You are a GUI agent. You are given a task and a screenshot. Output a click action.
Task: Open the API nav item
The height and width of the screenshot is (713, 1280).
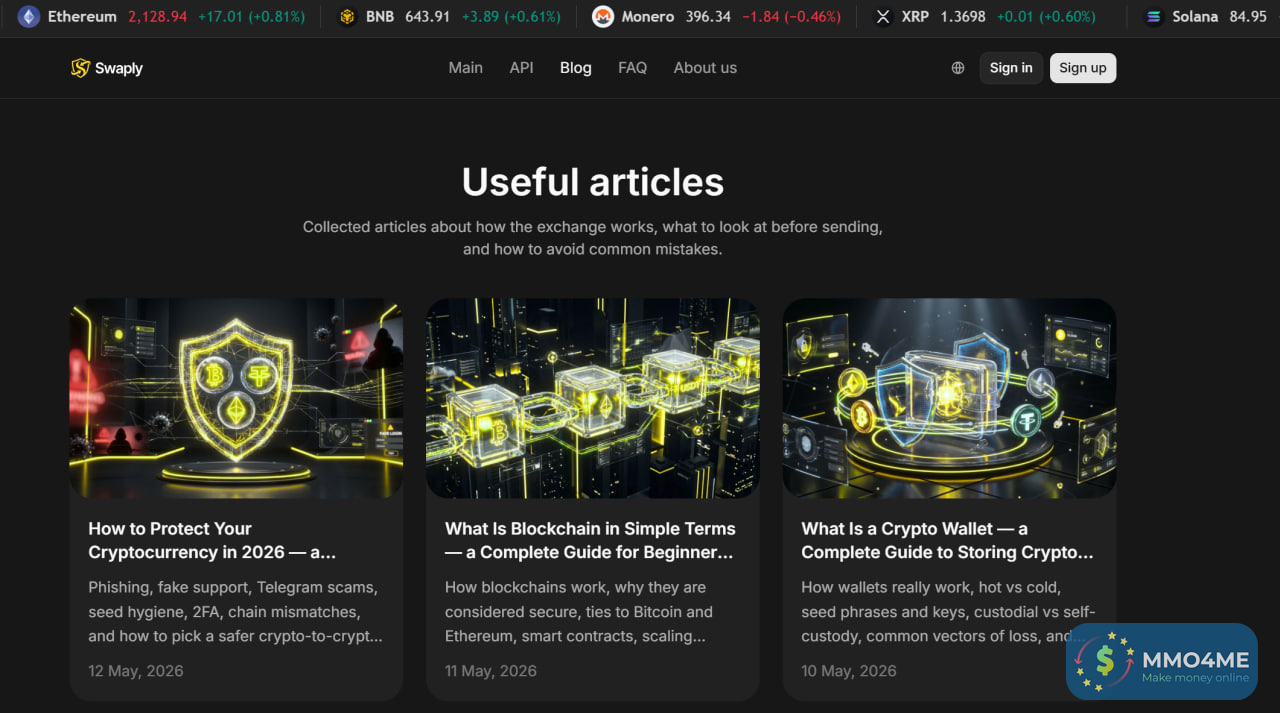[521, 68]
